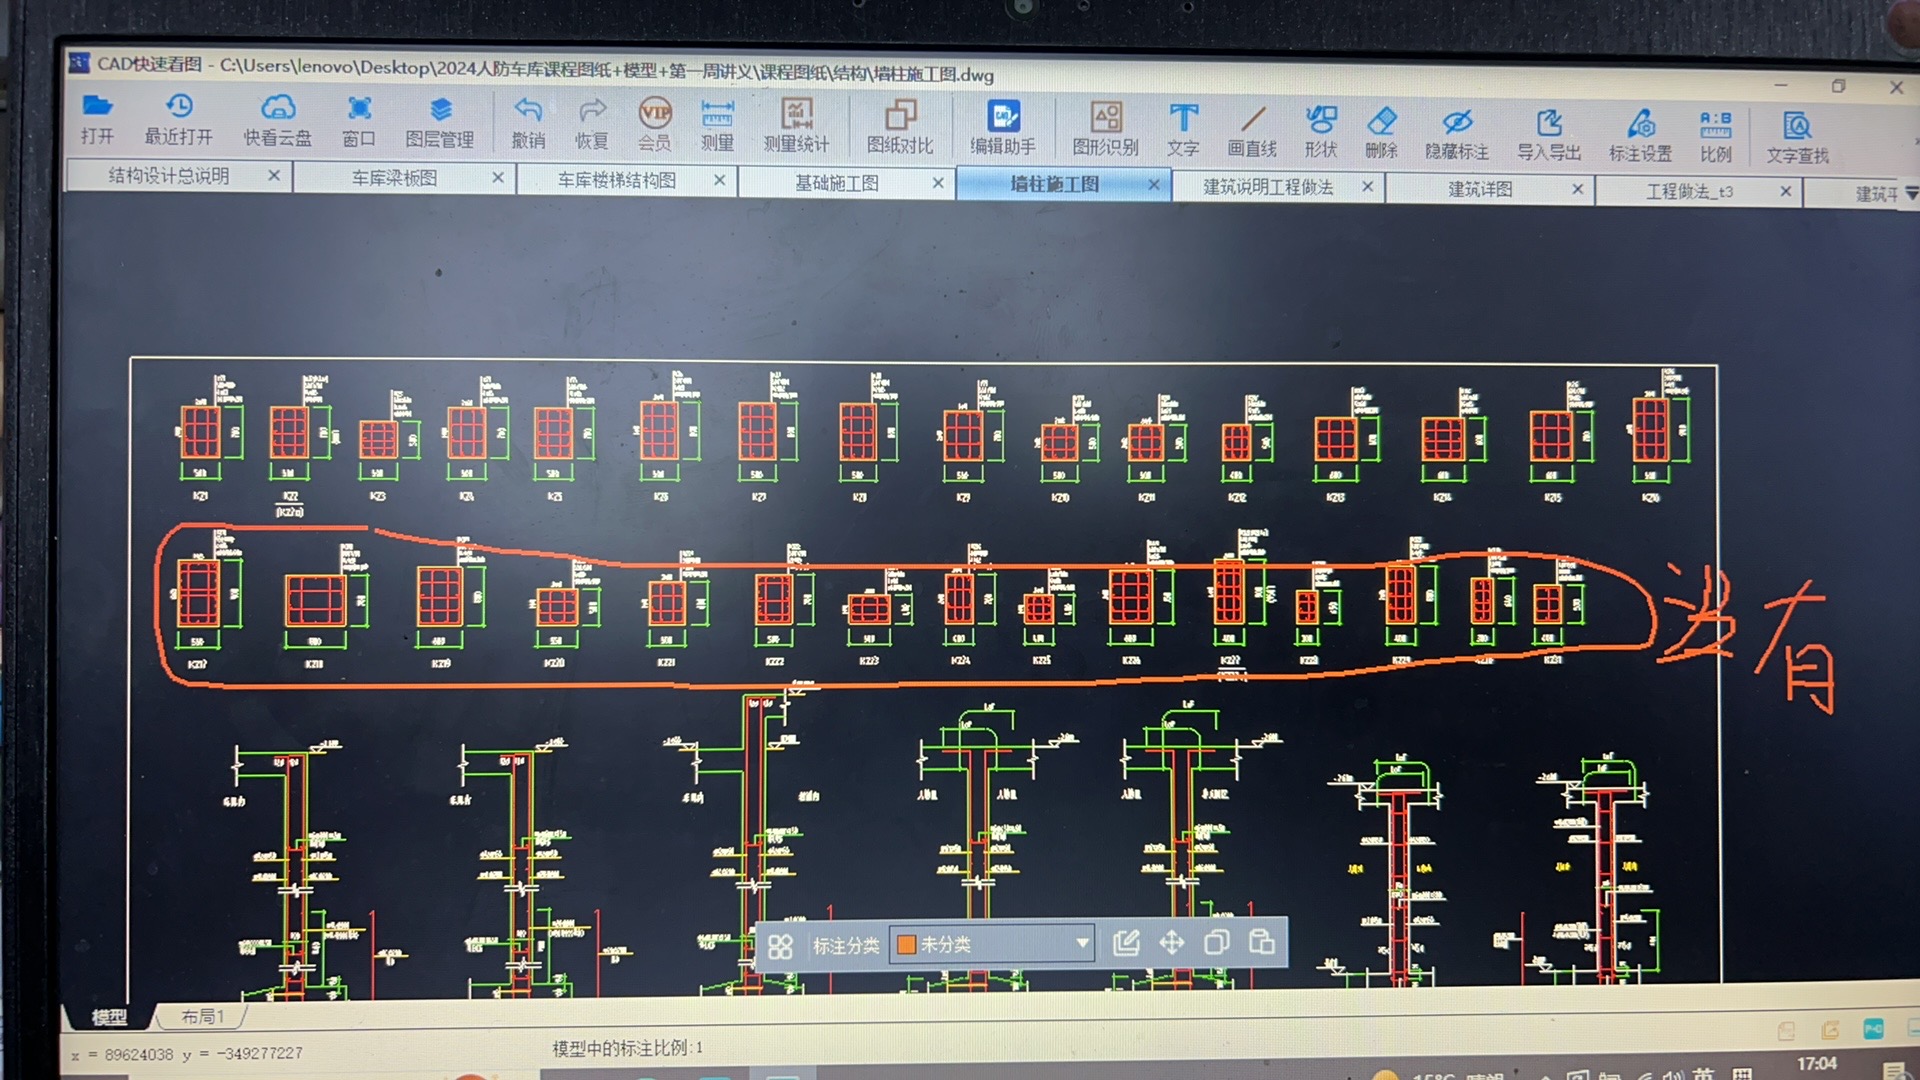Switch to the 模型 model tab
This screenshot has height=1080, width=1920.
point(109,1017)
